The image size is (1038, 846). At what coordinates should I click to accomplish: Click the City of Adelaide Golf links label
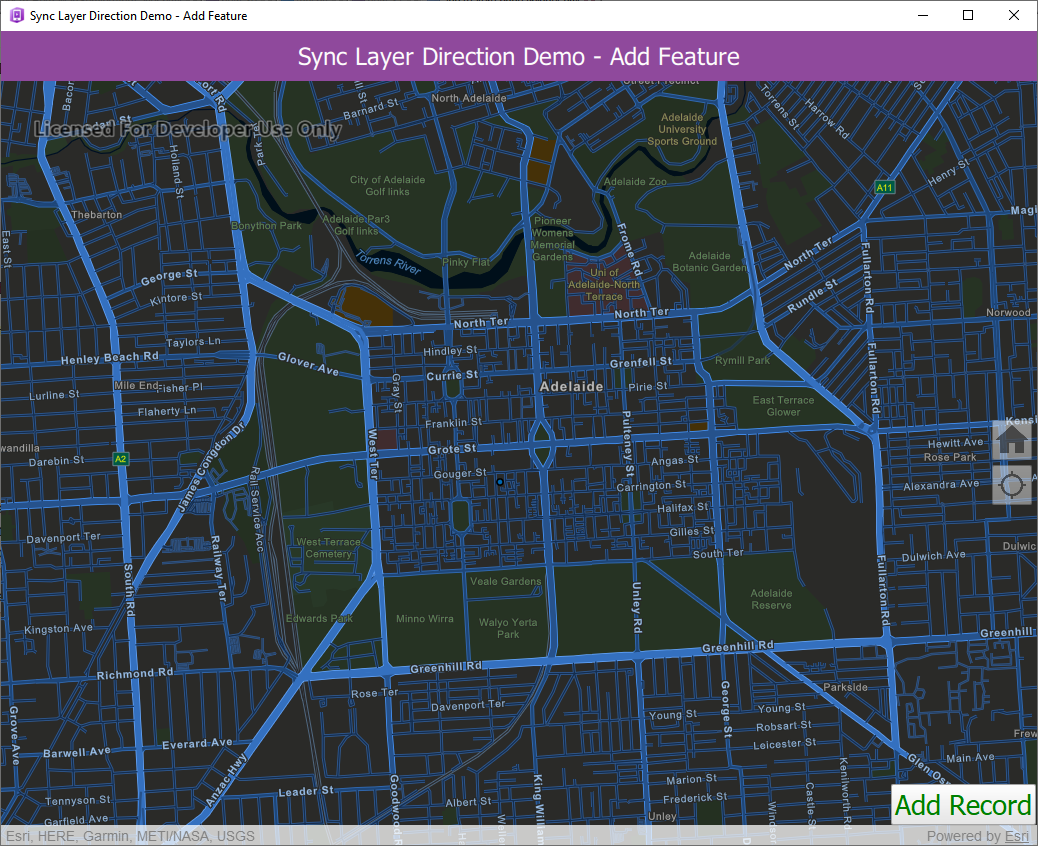tap(387, 185)
